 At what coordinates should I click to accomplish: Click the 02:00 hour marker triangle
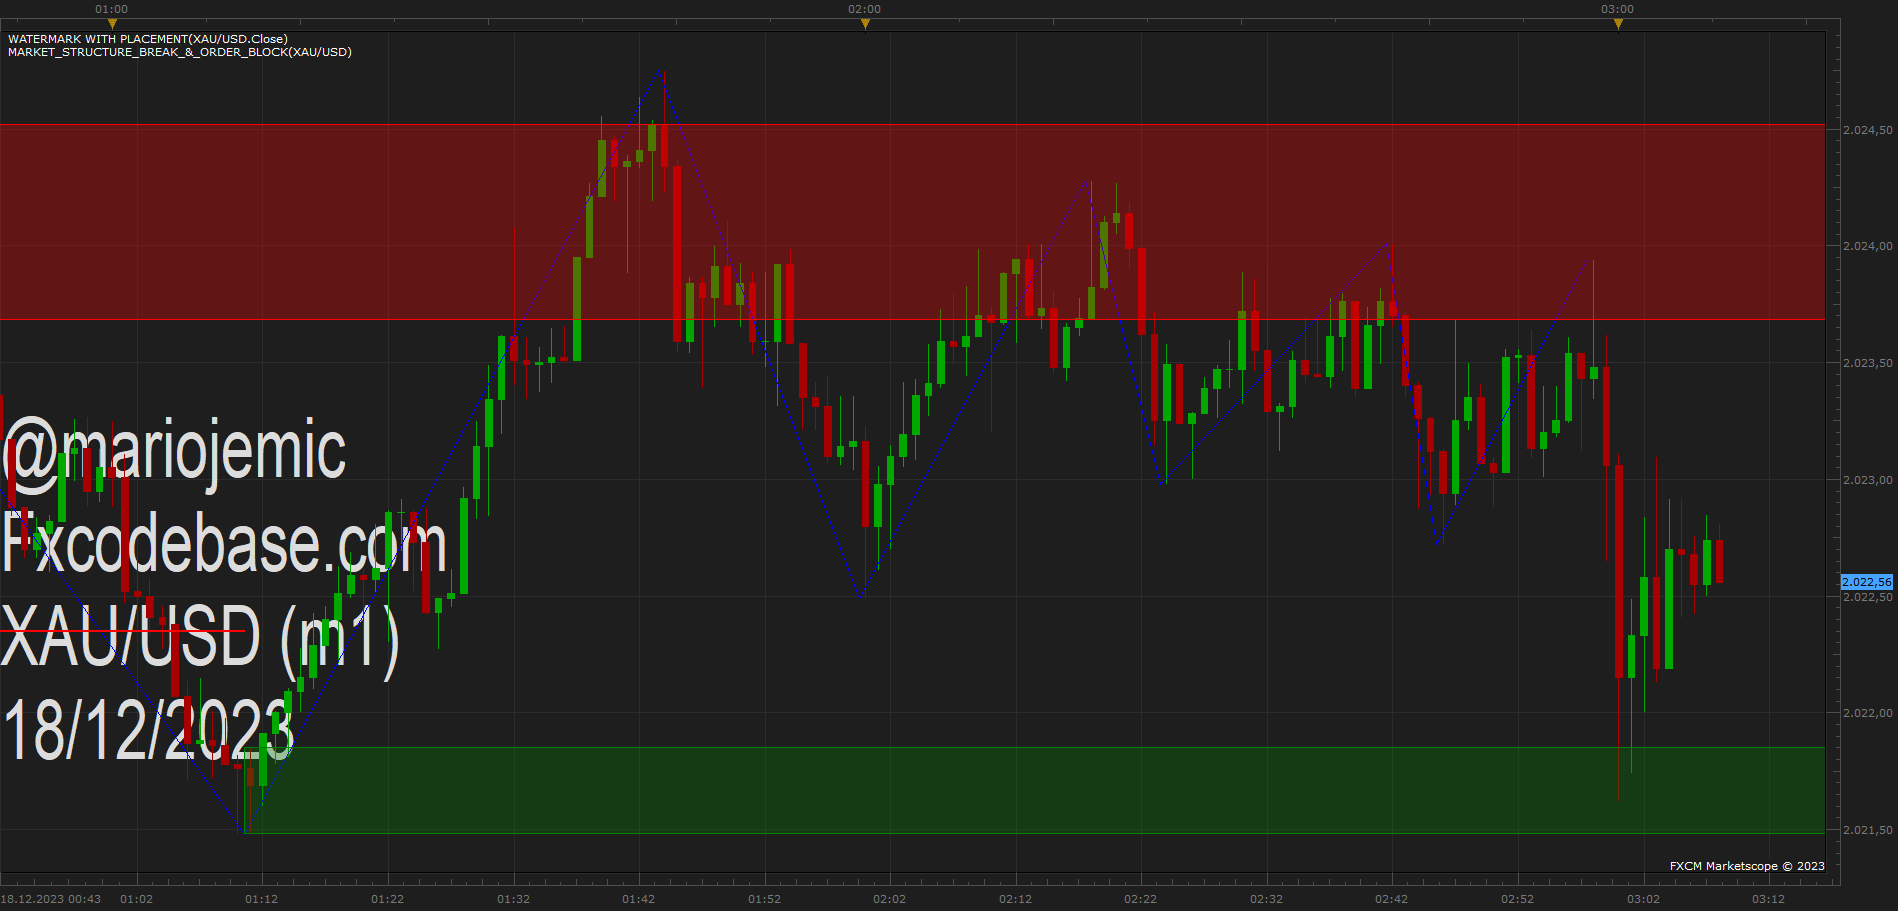(x=865, y=24)
